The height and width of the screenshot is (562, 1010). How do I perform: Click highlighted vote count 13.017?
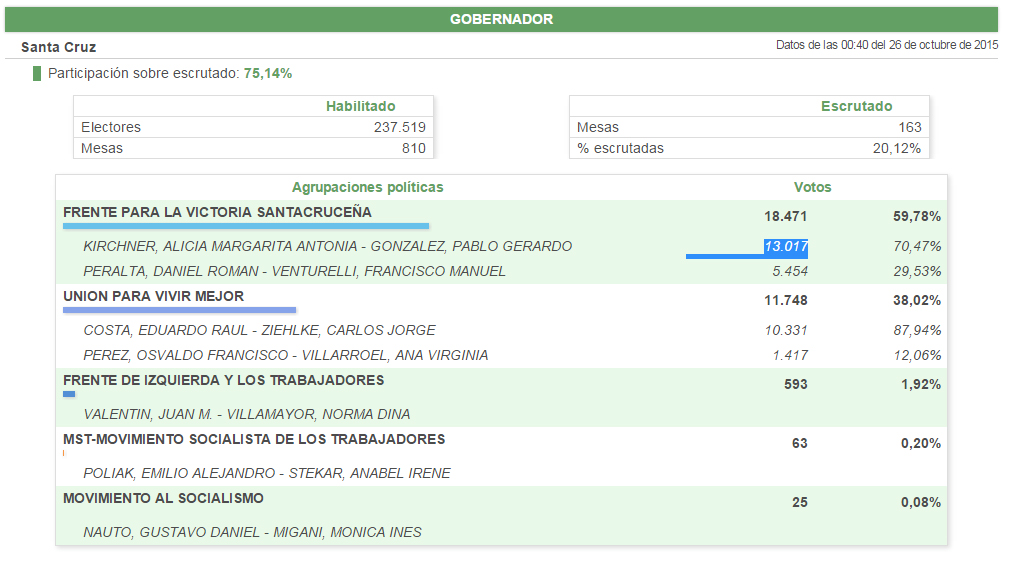pos(786,246)
